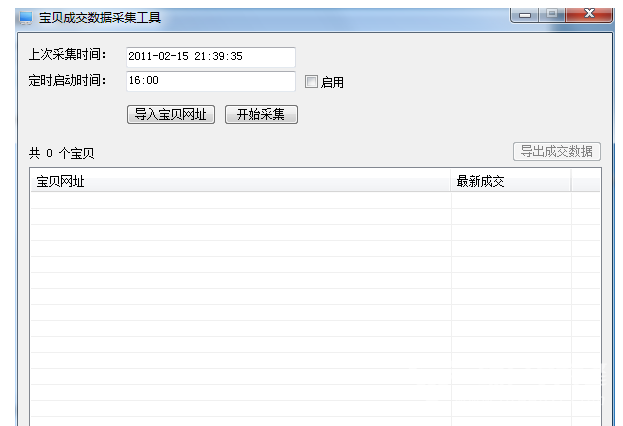Click the 导入宝贝网址 button
Viewport: 623px width, 426px height.
click(x=172, y=114)
